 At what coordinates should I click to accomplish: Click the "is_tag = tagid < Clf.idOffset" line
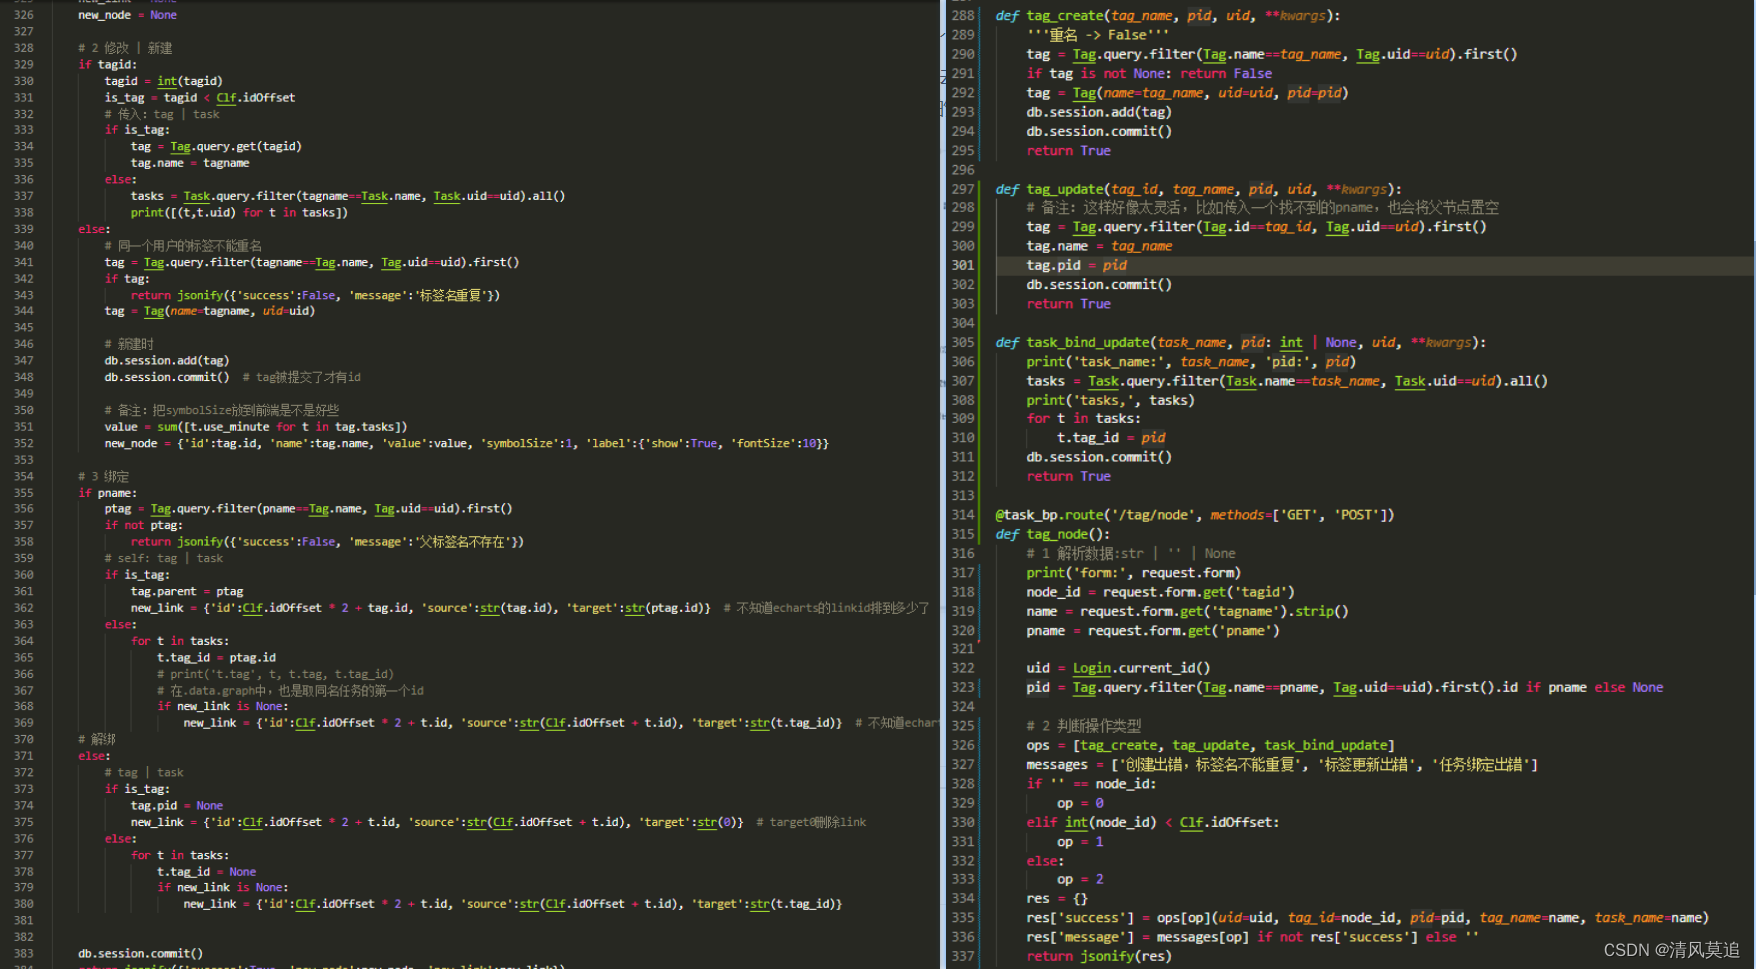pos(199,98)
